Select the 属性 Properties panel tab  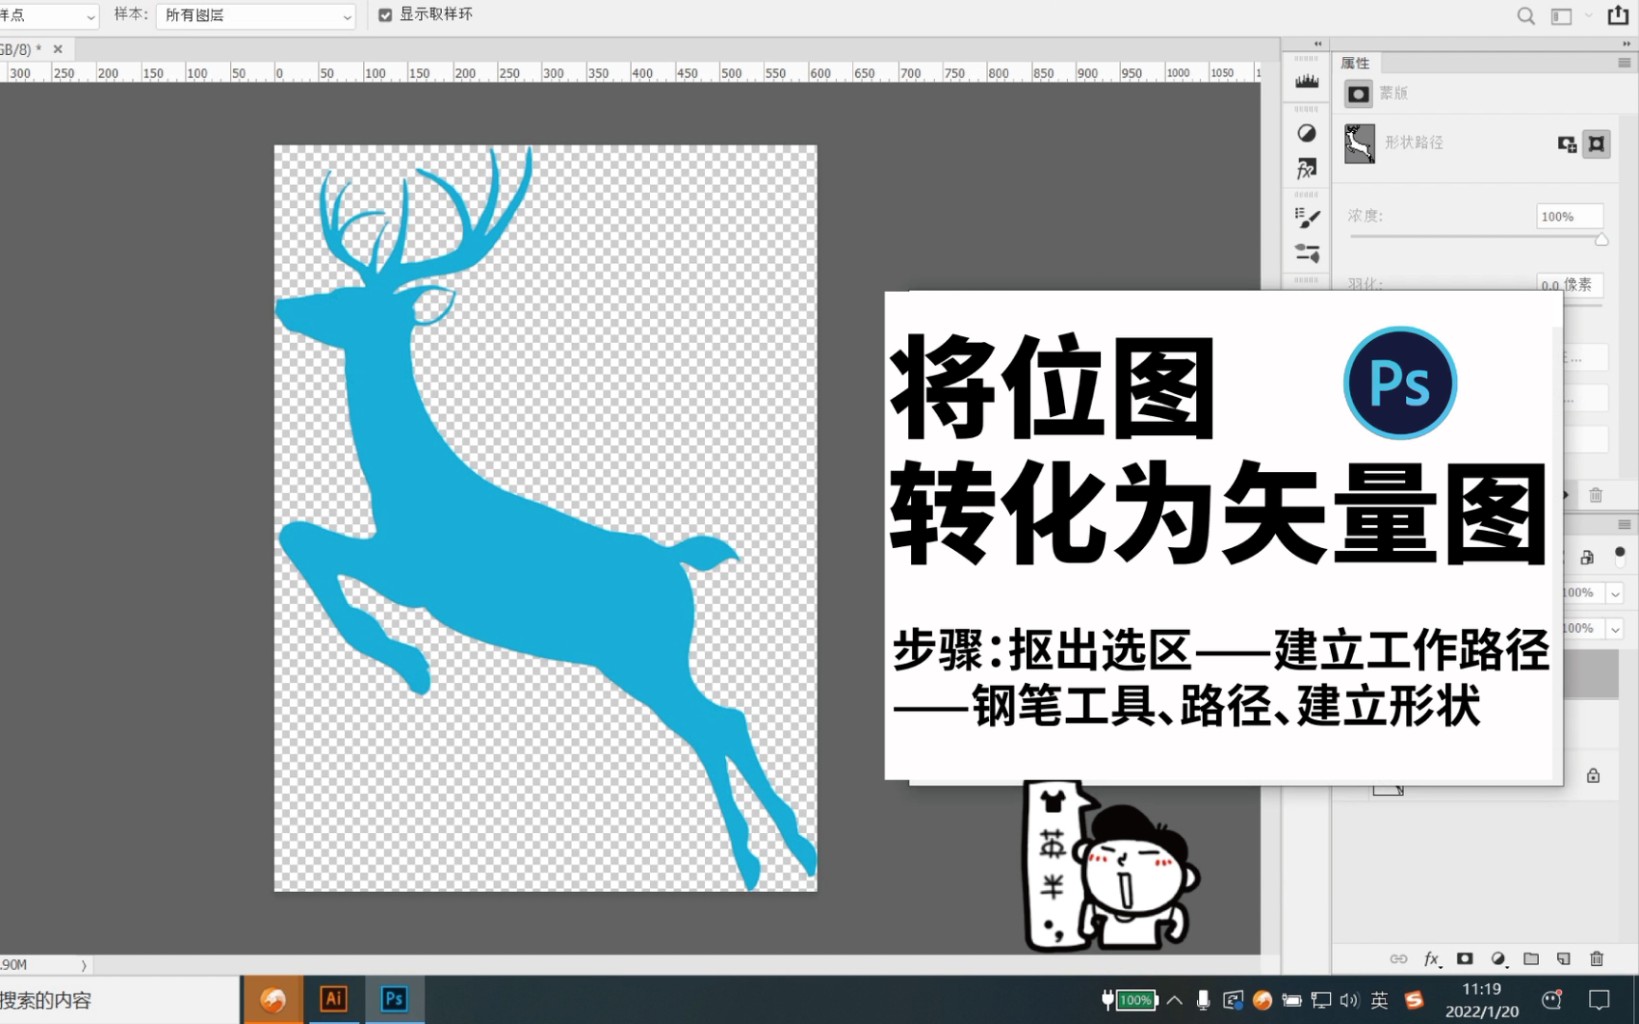(1357, 62)
